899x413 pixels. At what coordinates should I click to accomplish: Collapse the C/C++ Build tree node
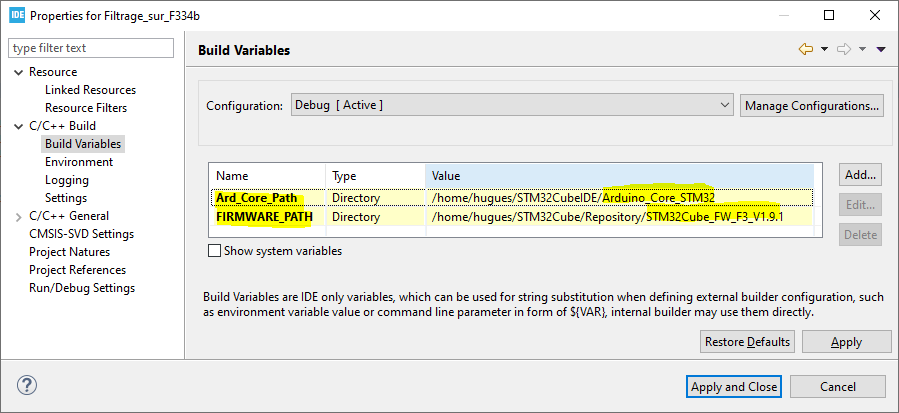(x=19, y=126)
